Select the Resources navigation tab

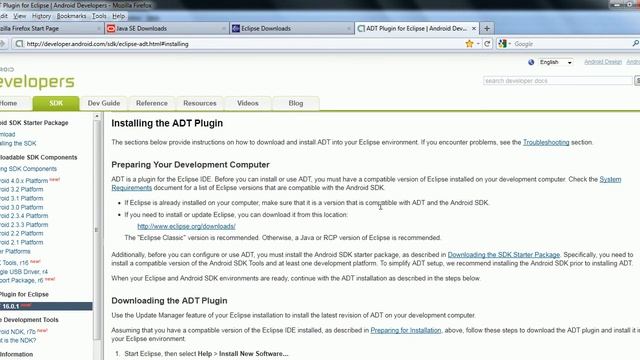click(200, 103)
